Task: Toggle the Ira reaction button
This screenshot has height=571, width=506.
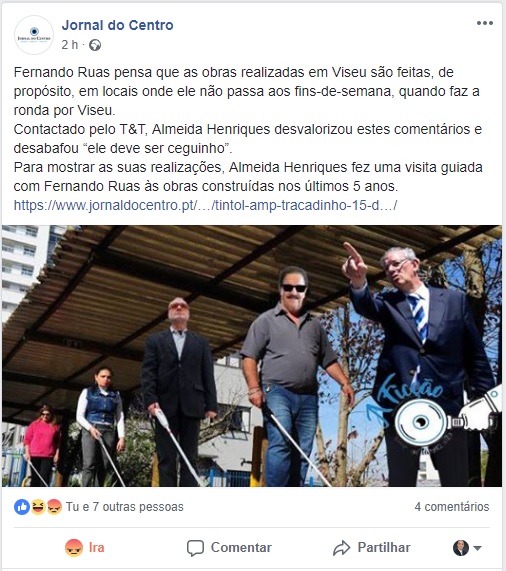Action: click(x=84, y=548)
